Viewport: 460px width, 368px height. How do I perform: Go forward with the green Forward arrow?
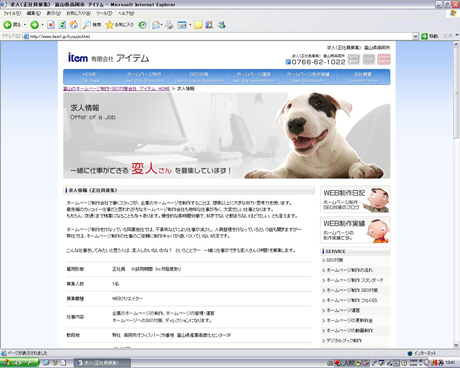34,25
